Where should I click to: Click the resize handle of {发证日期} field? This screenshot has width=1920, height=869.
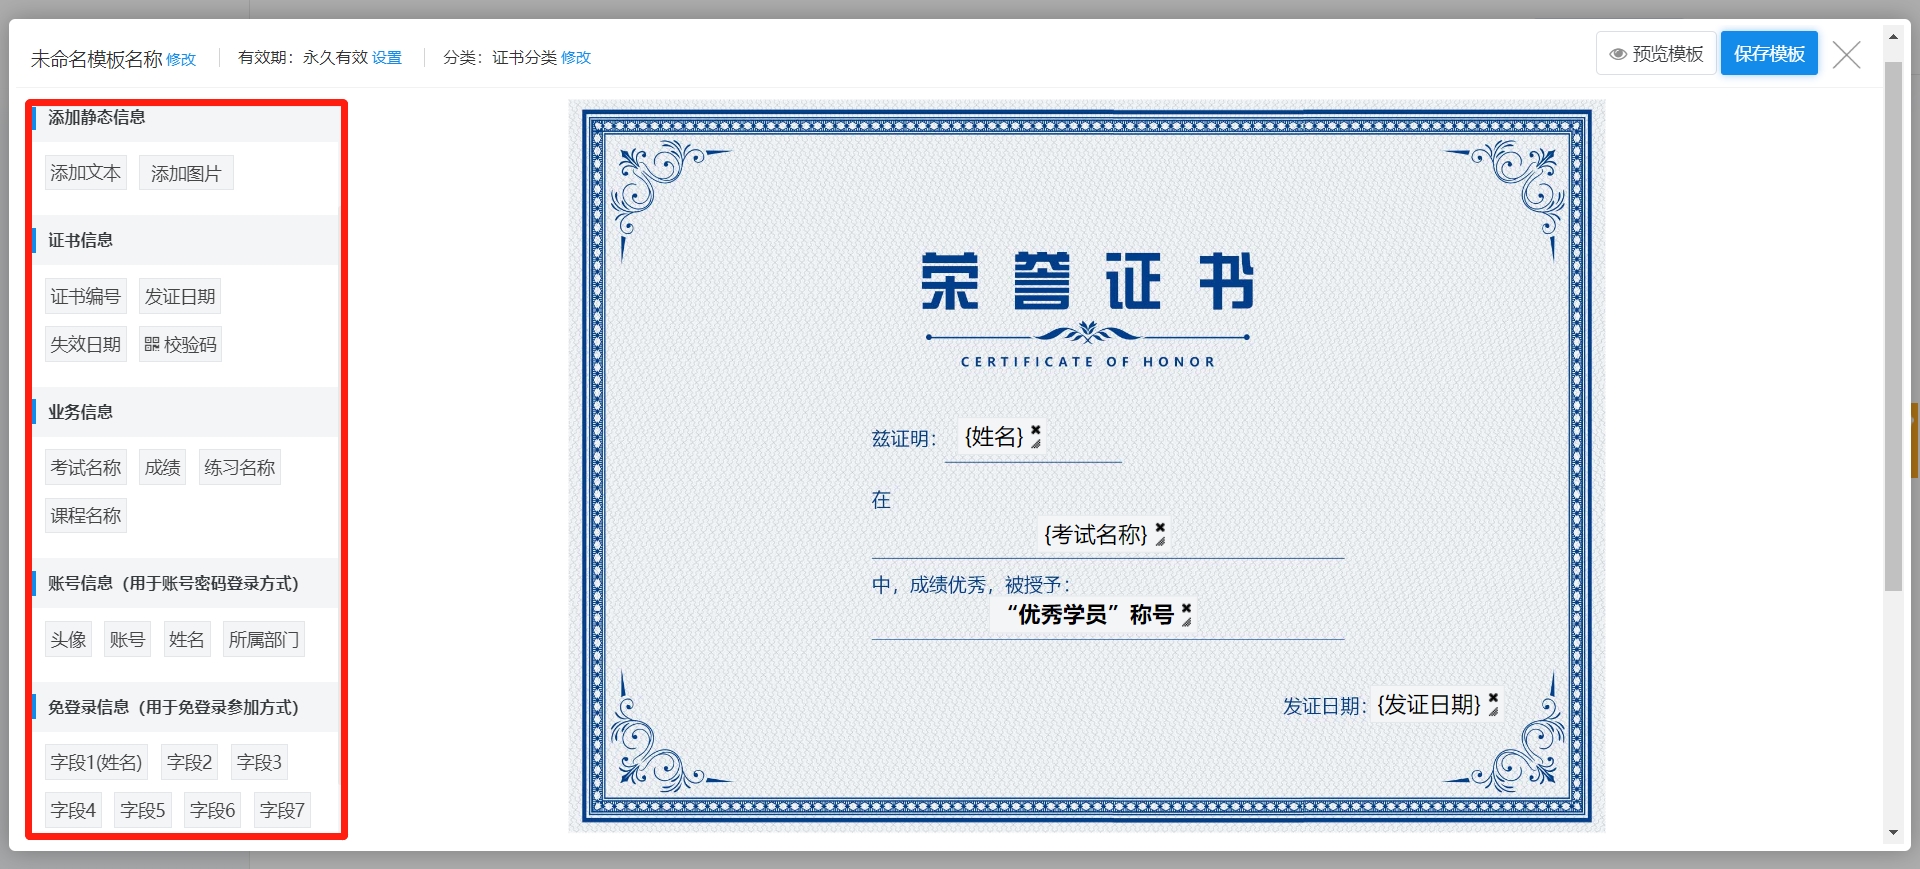[x=1493, y=712]
